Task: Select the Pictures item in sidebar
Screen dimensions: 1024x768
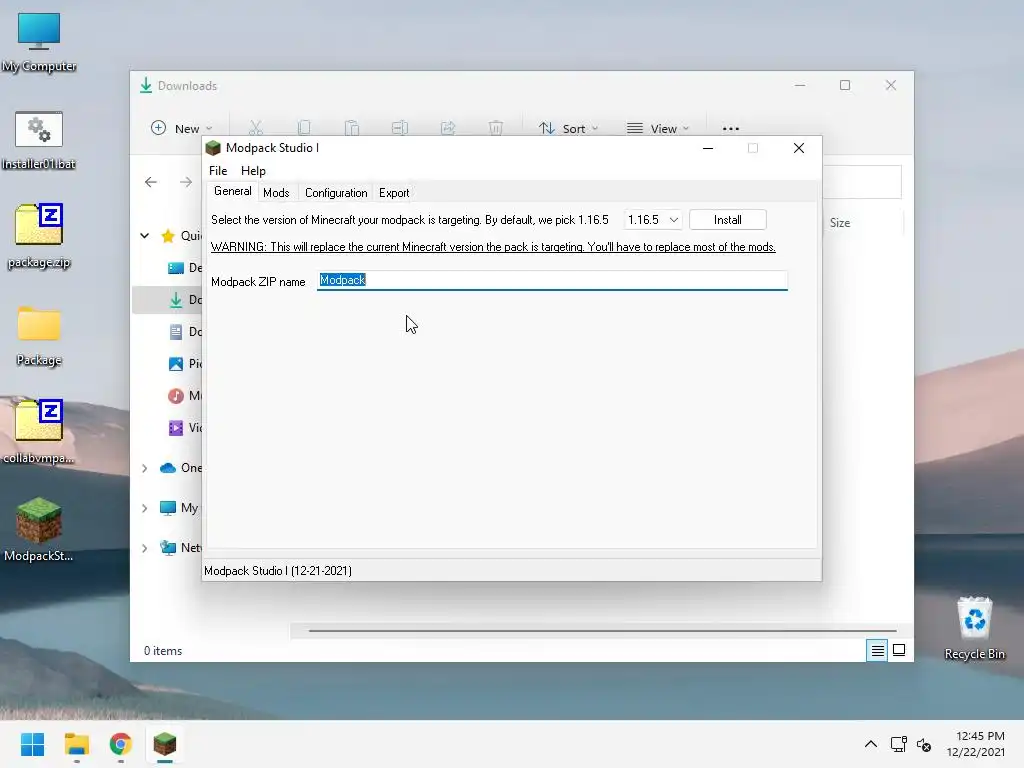Action: point(184,364)
